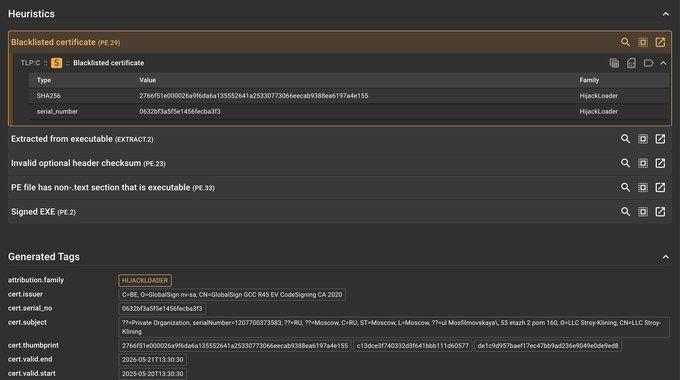This screenshot has width=680, height=380.
Task: Click the Value column header
Action: 147,80
